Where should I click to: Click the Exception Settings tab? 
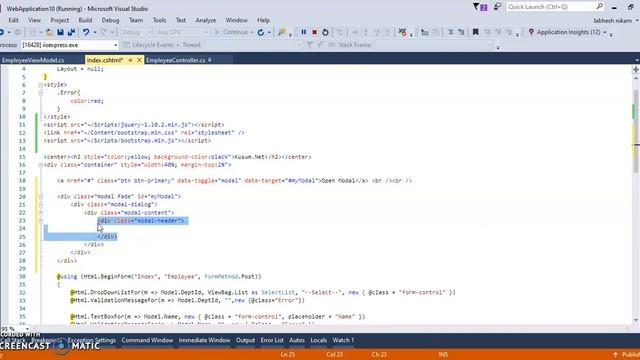coord(91,340)
